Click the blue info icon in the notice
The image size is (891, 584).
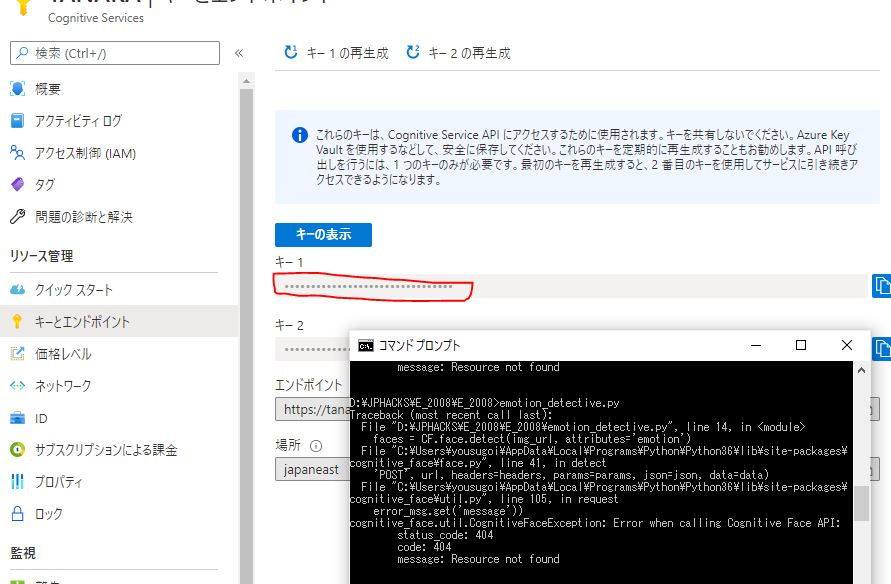pyautogui.click(x=300, y=135)
